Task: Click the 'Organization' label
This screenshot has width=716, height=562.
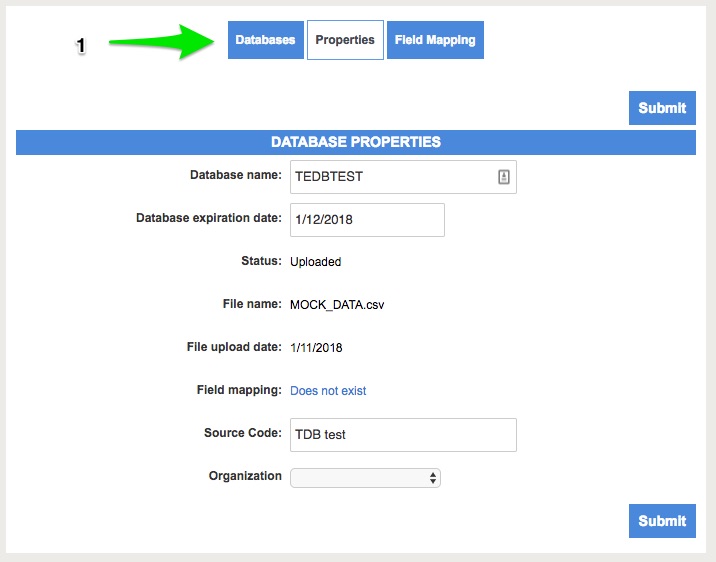Action: [245, 476]
